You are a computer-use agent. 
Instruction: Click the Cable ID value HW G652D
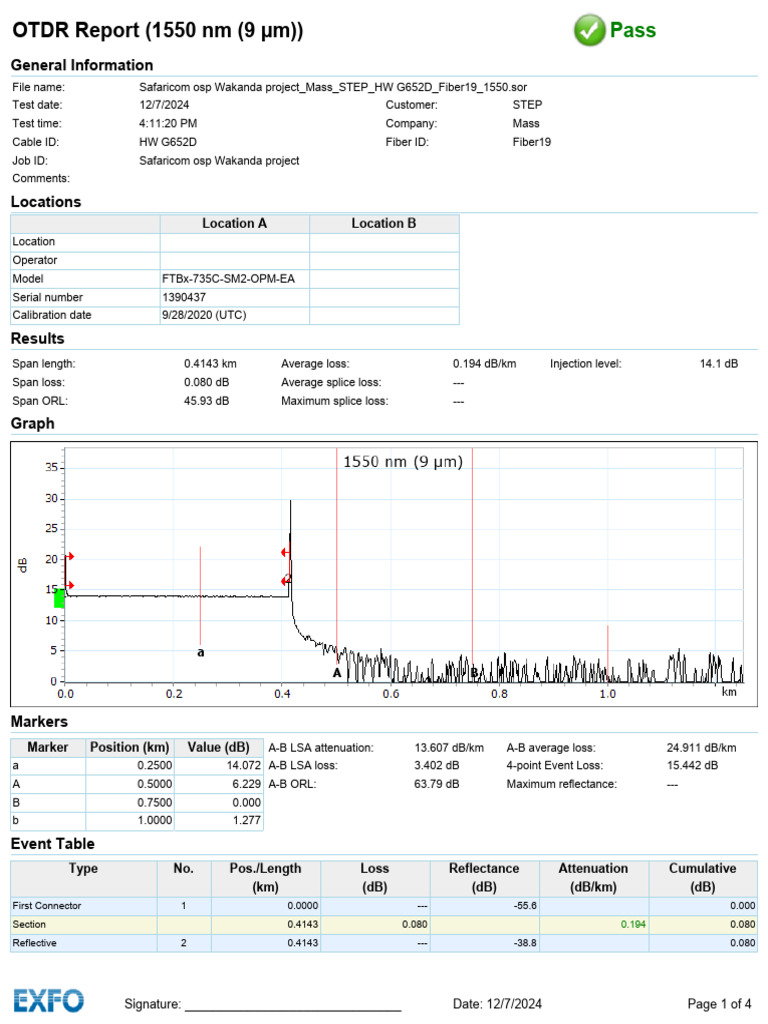click(x=168, y=142)
